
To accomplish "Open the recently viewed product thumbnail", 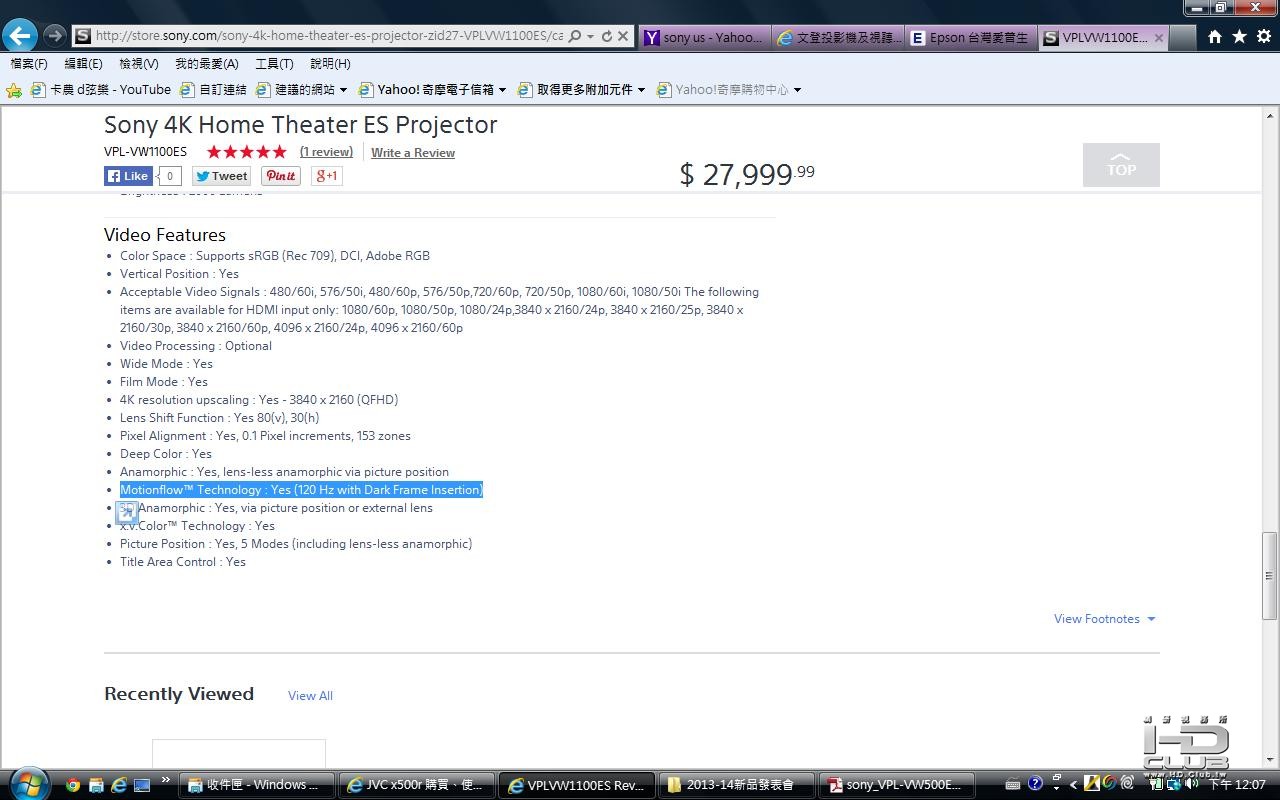I will point(239,754).
